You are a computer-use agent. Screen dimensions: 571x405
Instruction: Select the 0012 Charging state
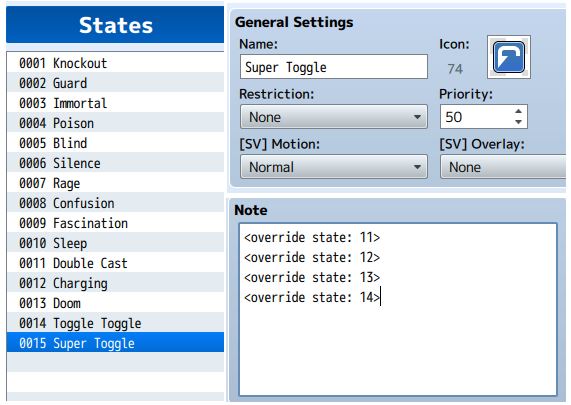pos(115,283)
